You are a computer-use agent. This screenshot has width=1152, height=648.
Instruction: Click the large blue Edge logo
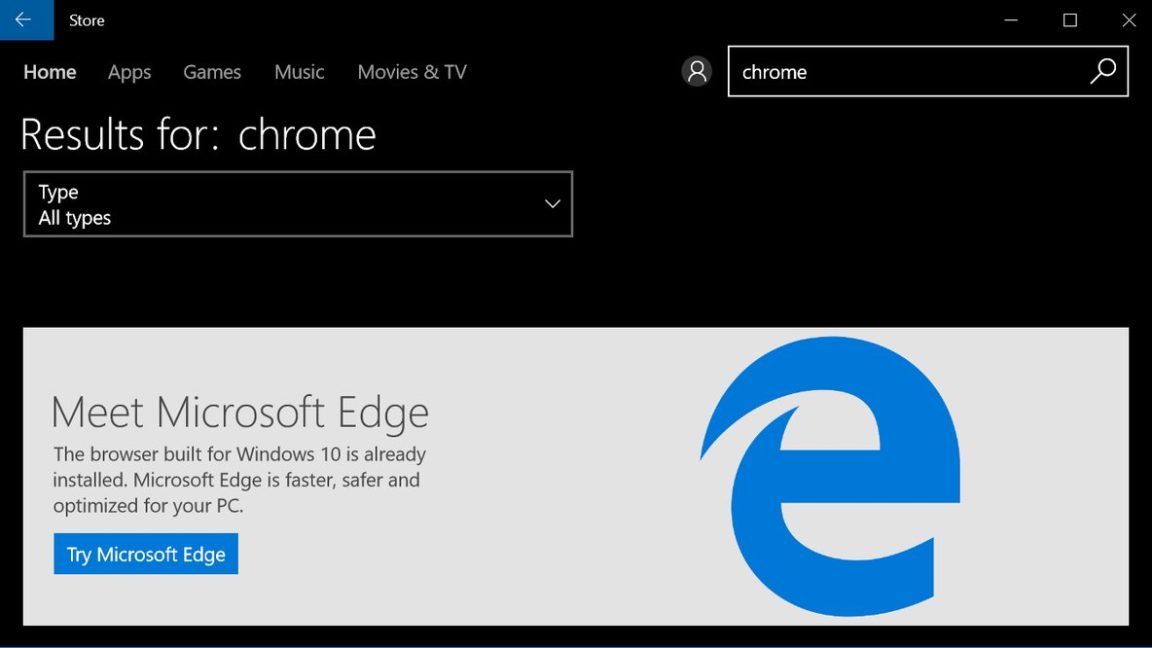pos(831,476)
